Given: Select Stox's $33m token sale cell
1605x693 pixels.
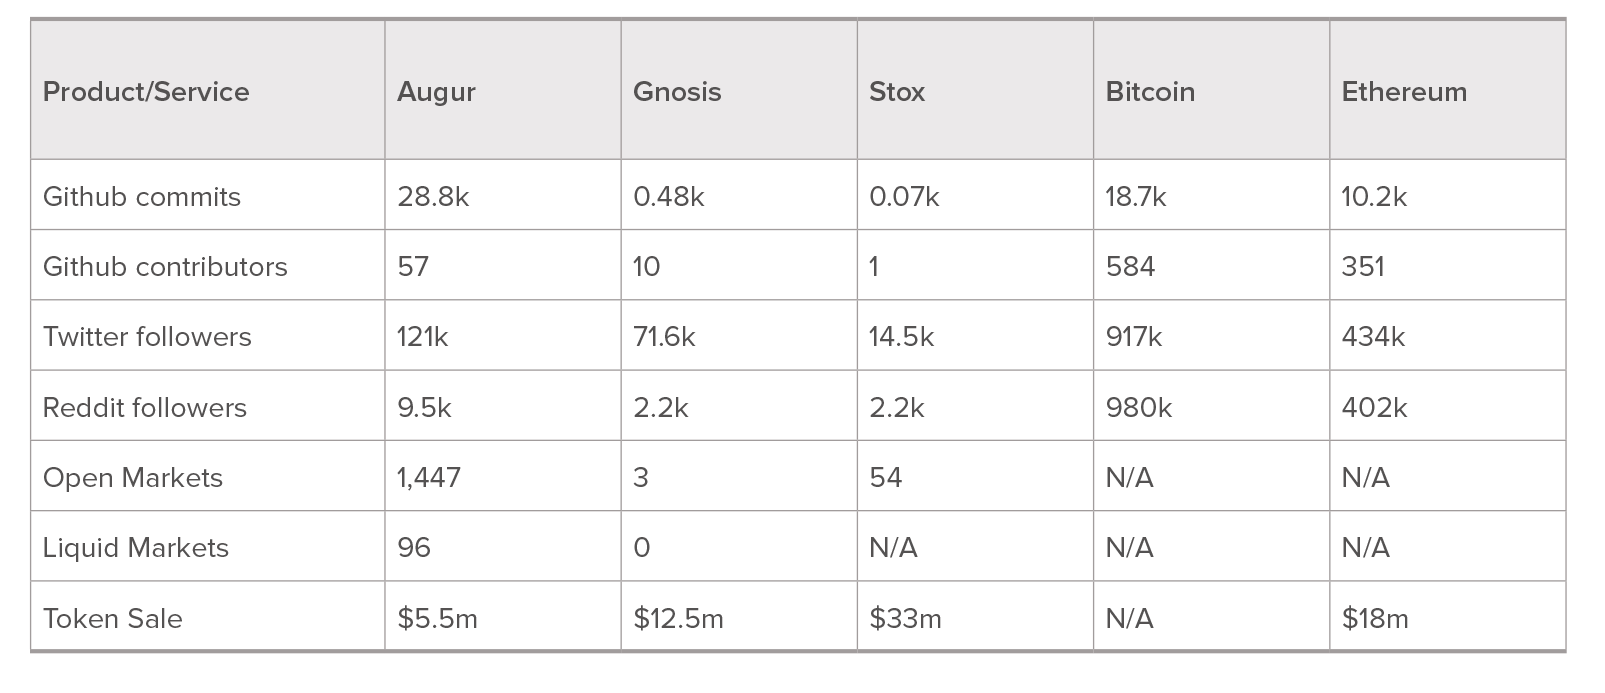Looking at the screenshot, I should (975, 617).
